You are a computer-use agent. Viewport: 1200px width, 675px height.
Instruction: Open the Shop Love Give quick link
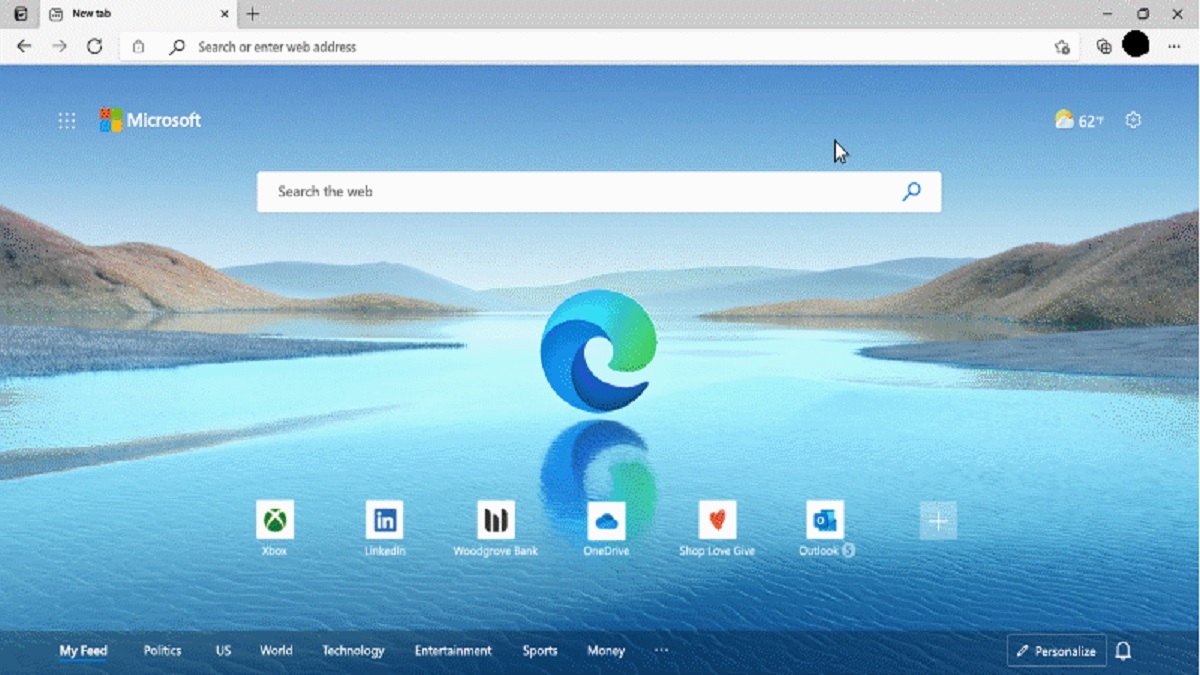coord(717,529)
